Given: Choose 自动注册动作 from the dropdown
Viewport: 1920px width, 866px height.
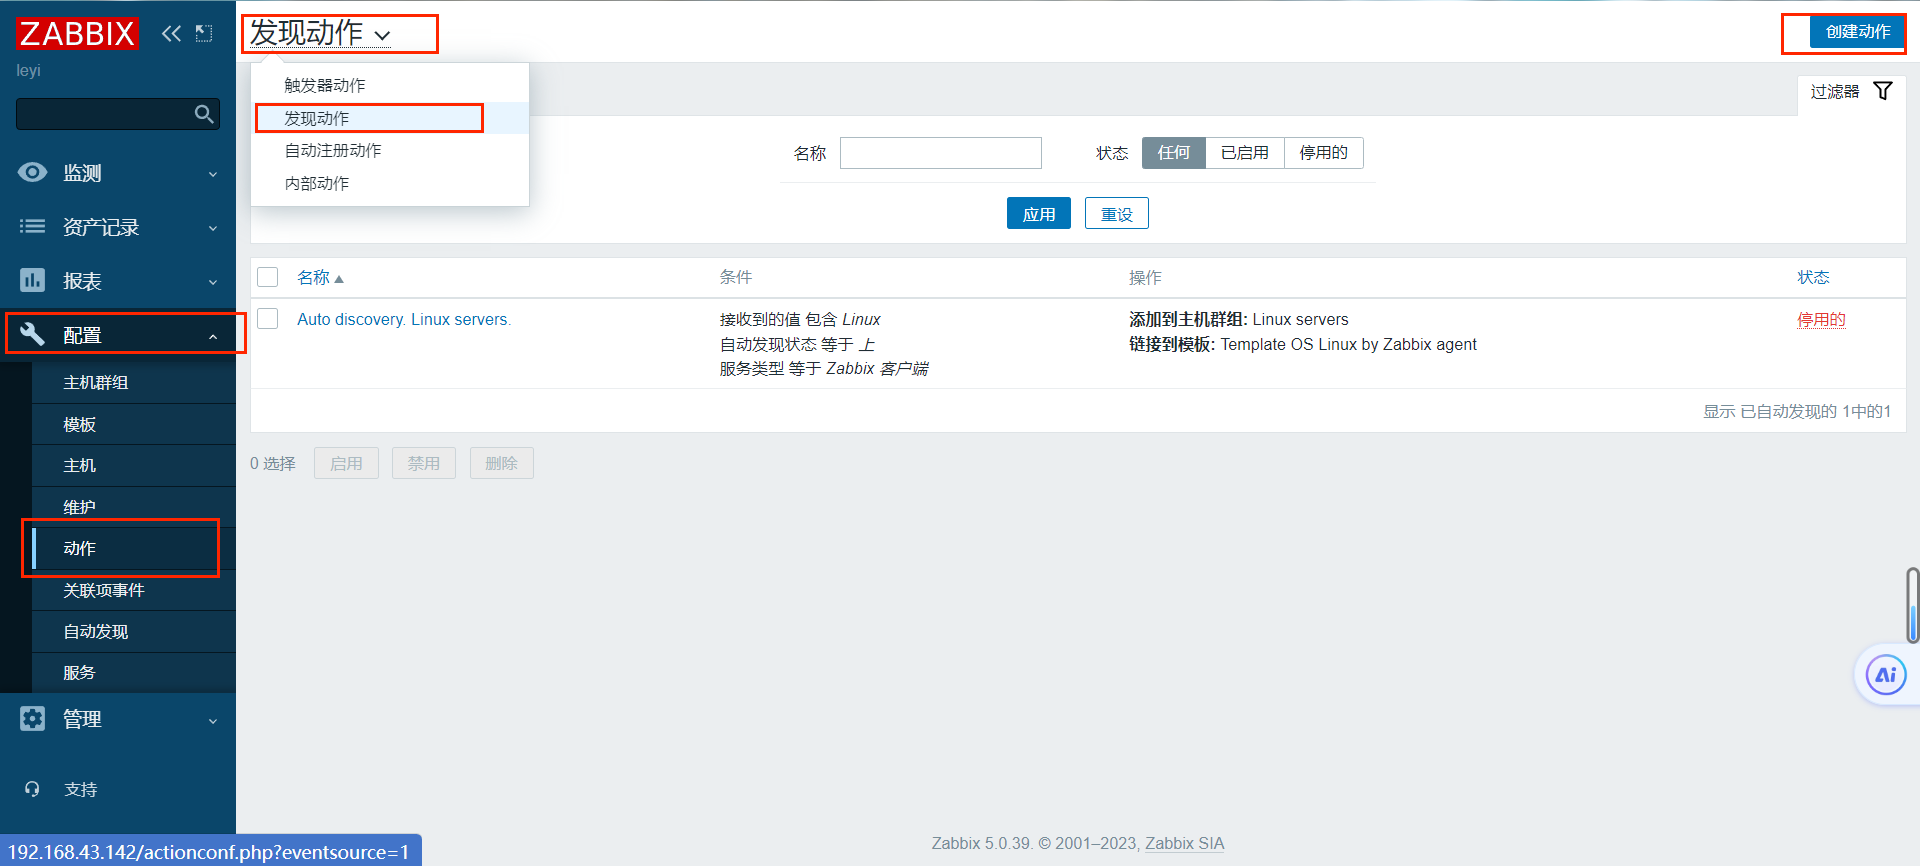Looking at the screenshot, I should tap(390, 150).
